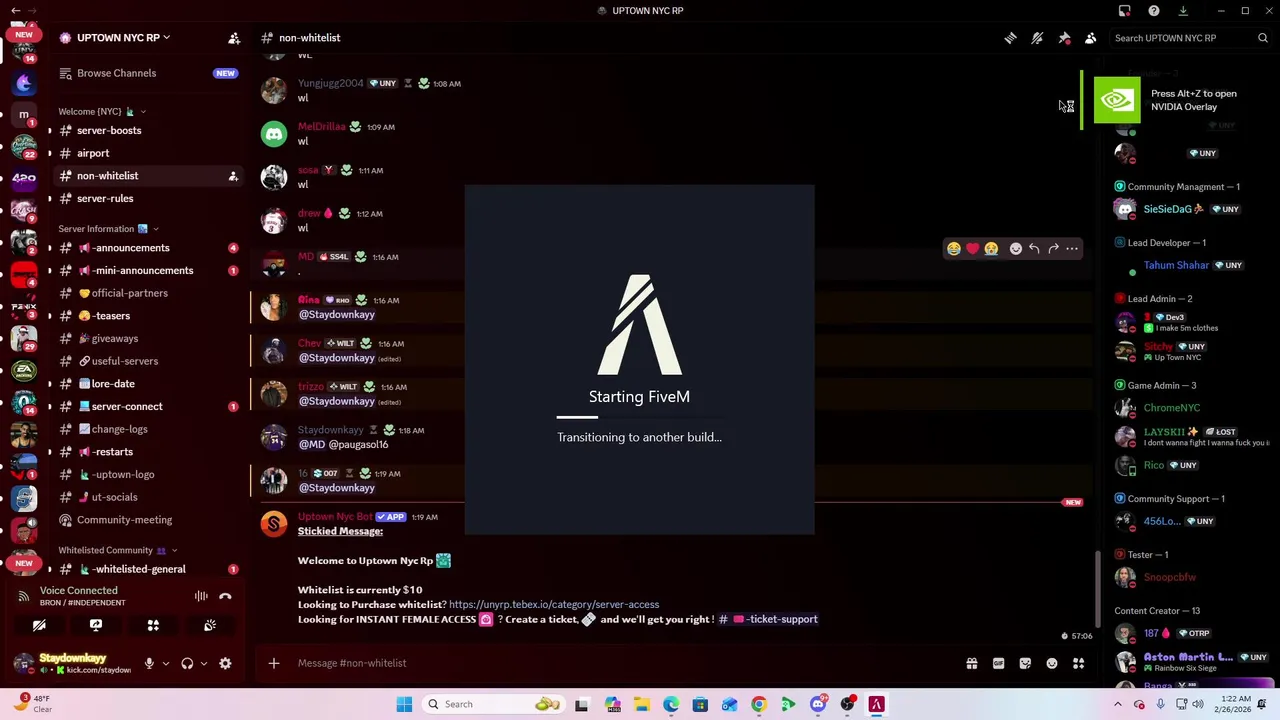This screenshot has height=720, width=1280.
Task: Open the GIF picker
Action: click(x=998, y=663)
